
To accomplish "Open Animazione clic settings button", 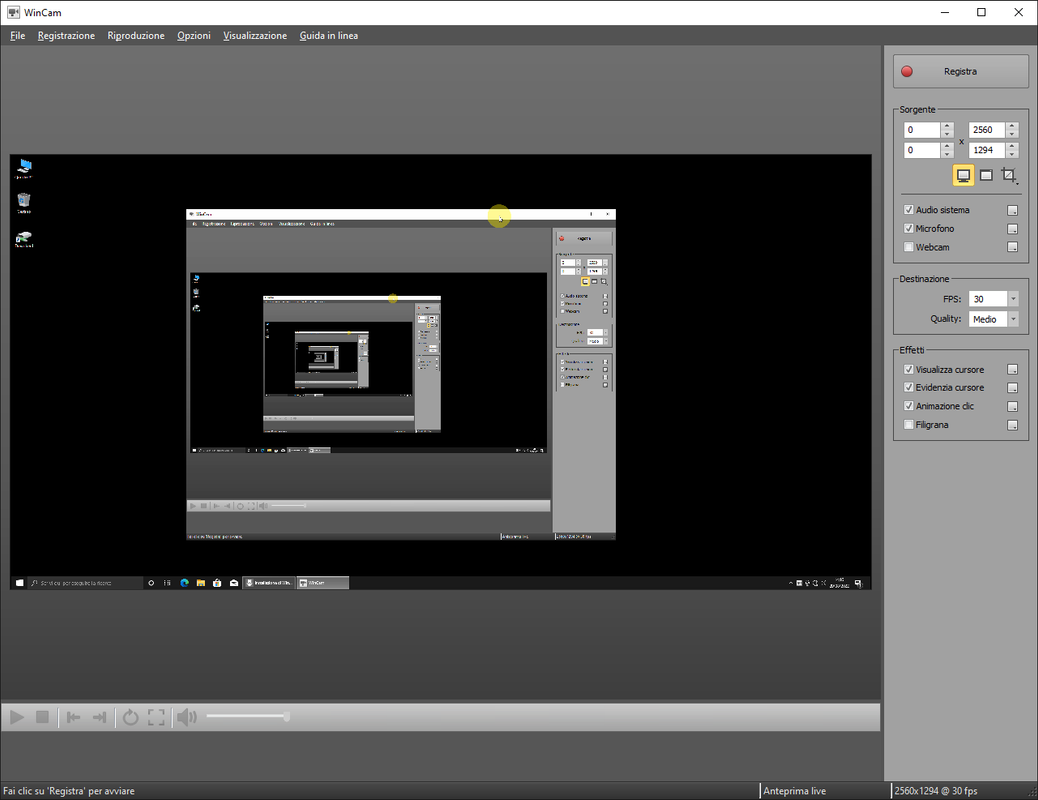I will 1012,406.
